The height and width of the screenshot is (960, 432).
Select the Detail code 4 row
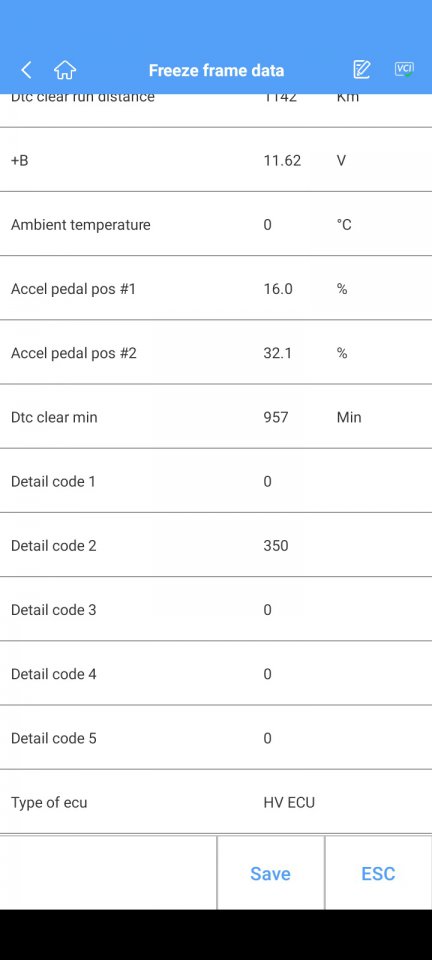(x=216, y=674)
